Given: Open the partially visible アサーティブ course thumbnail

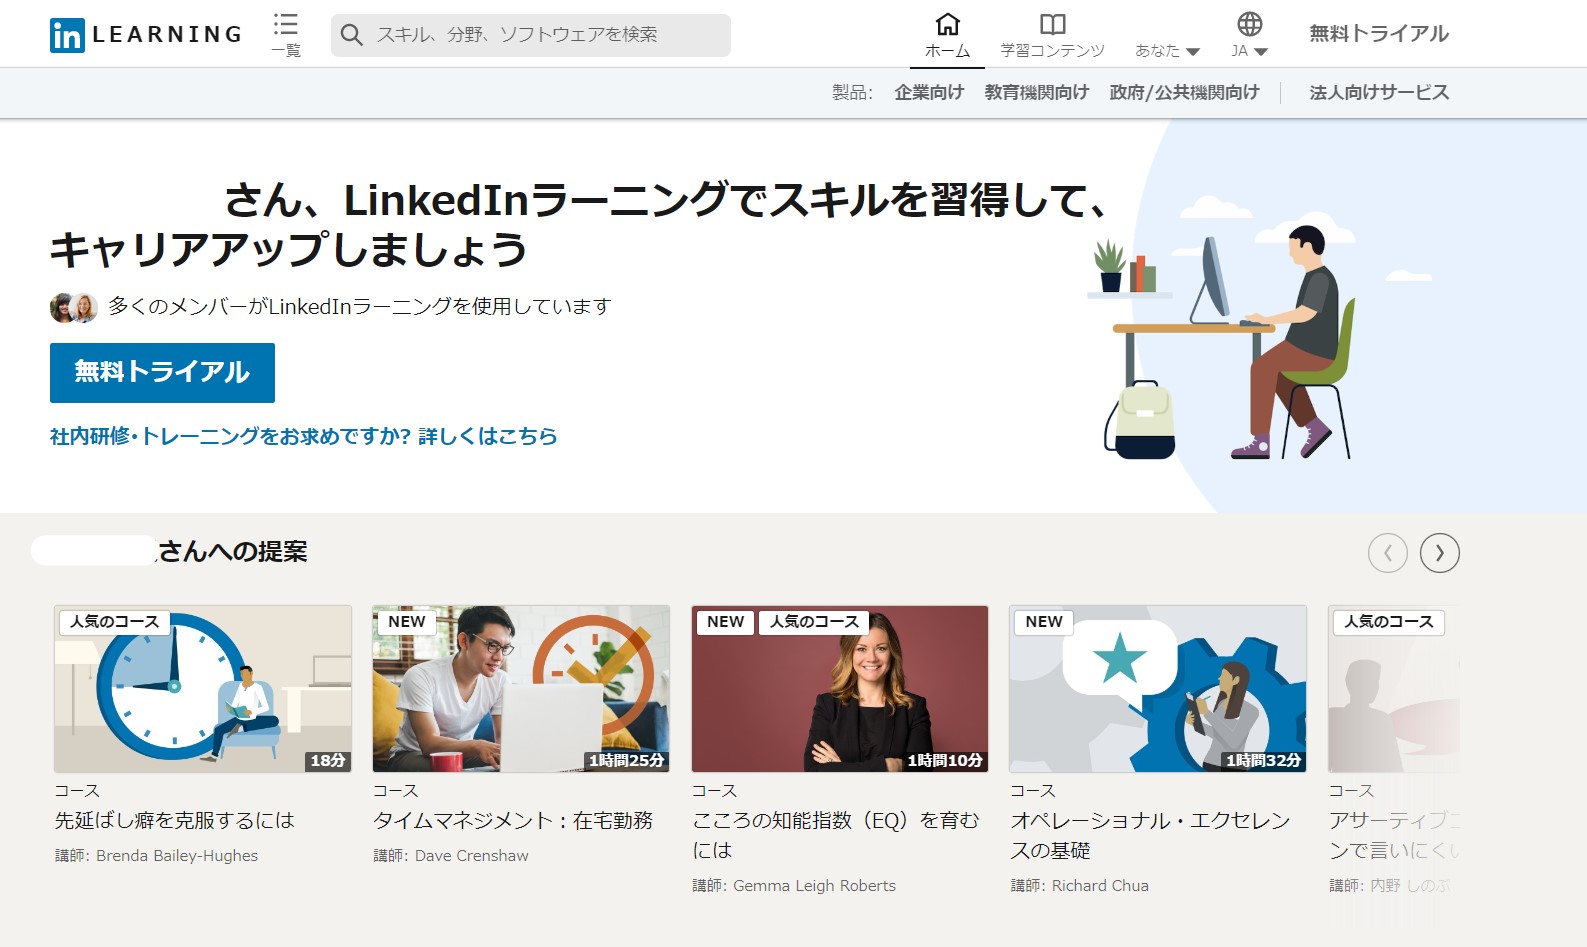Looking at the screenshot, I should (x=1394, y=688).
